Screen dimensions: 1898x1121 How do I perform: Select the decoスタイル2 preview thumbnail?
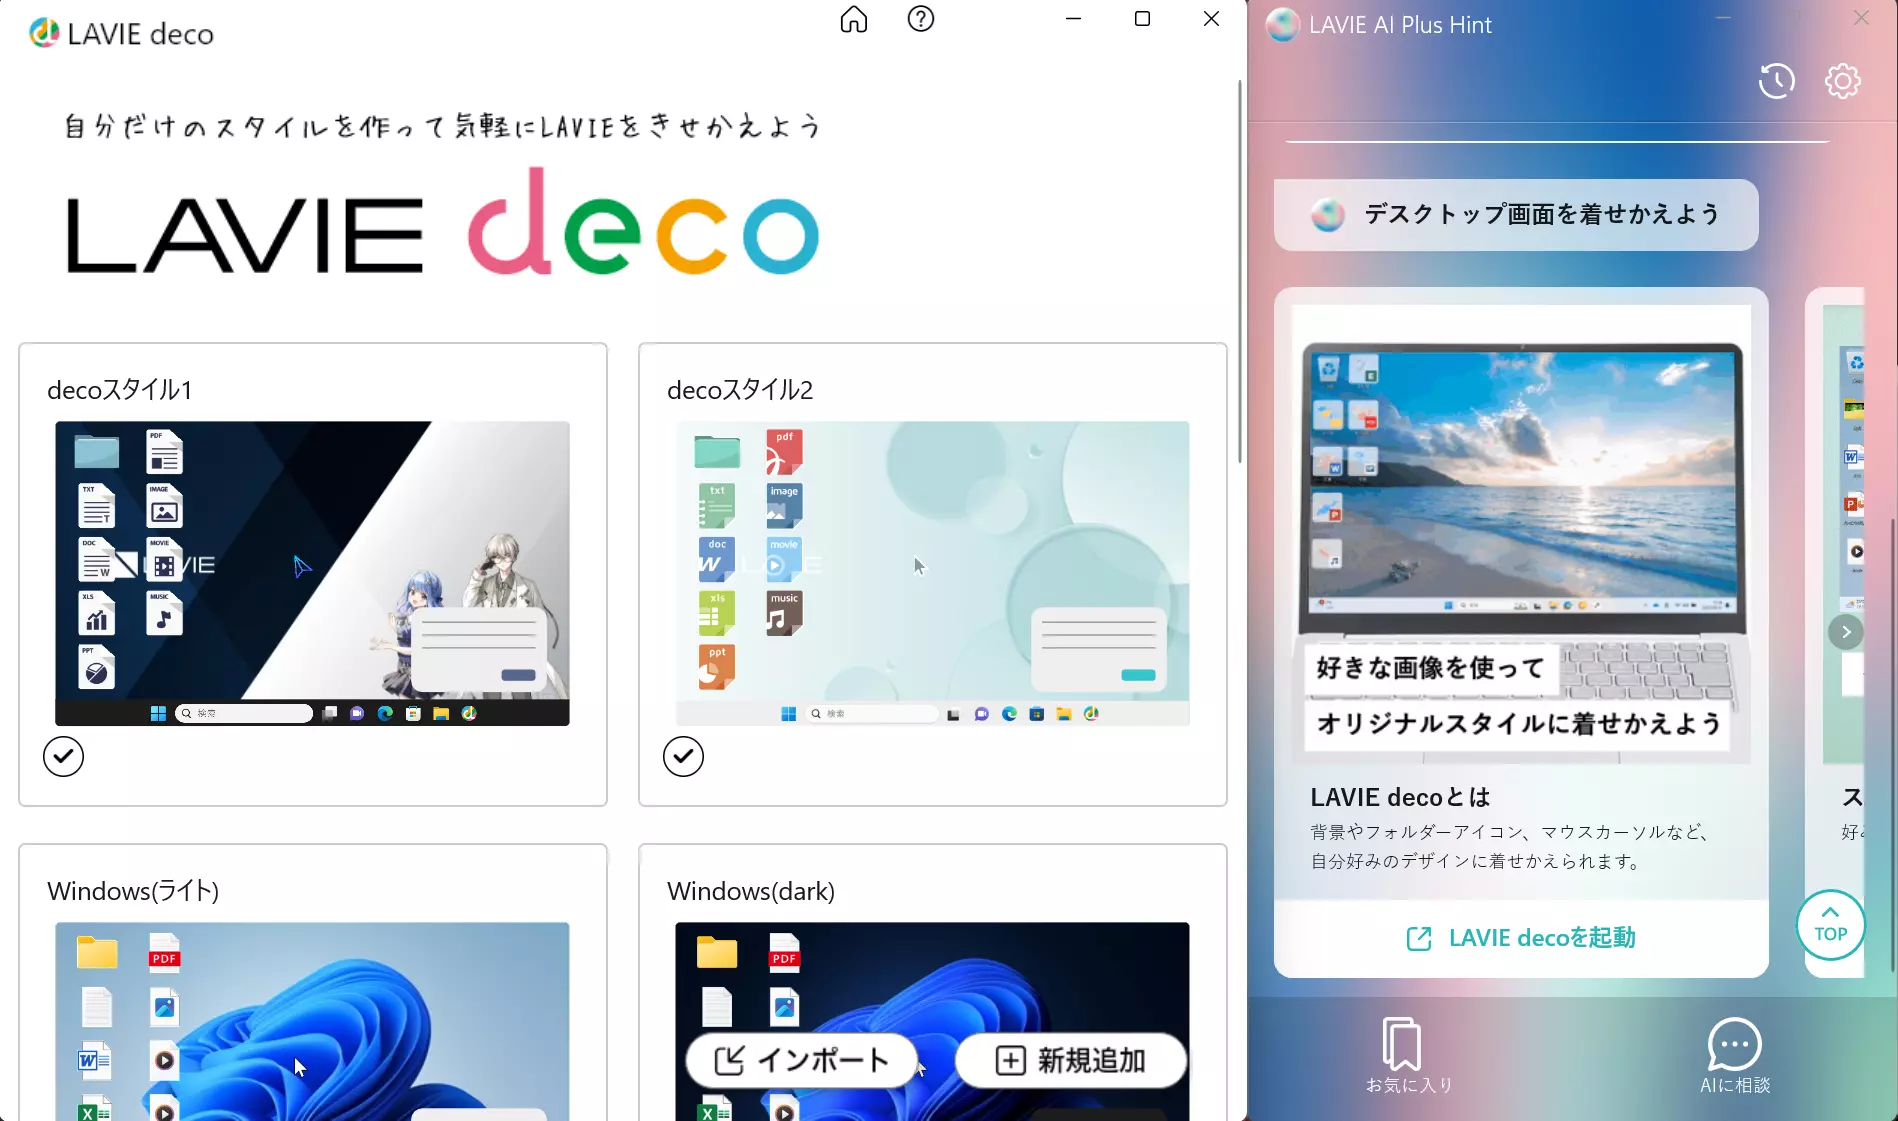pyautogui.click(x=932, y=572)
